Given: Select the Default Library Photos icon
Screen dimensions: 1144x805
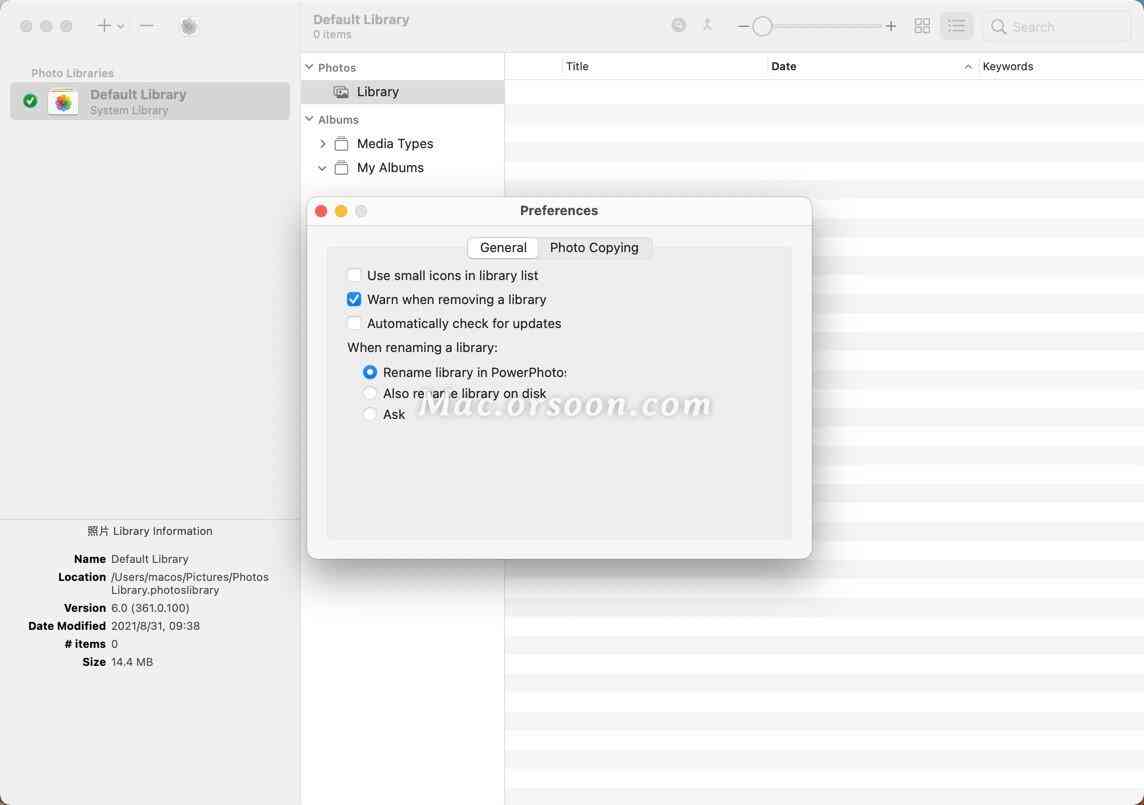Looking at the screenshot, I should 63,101.
